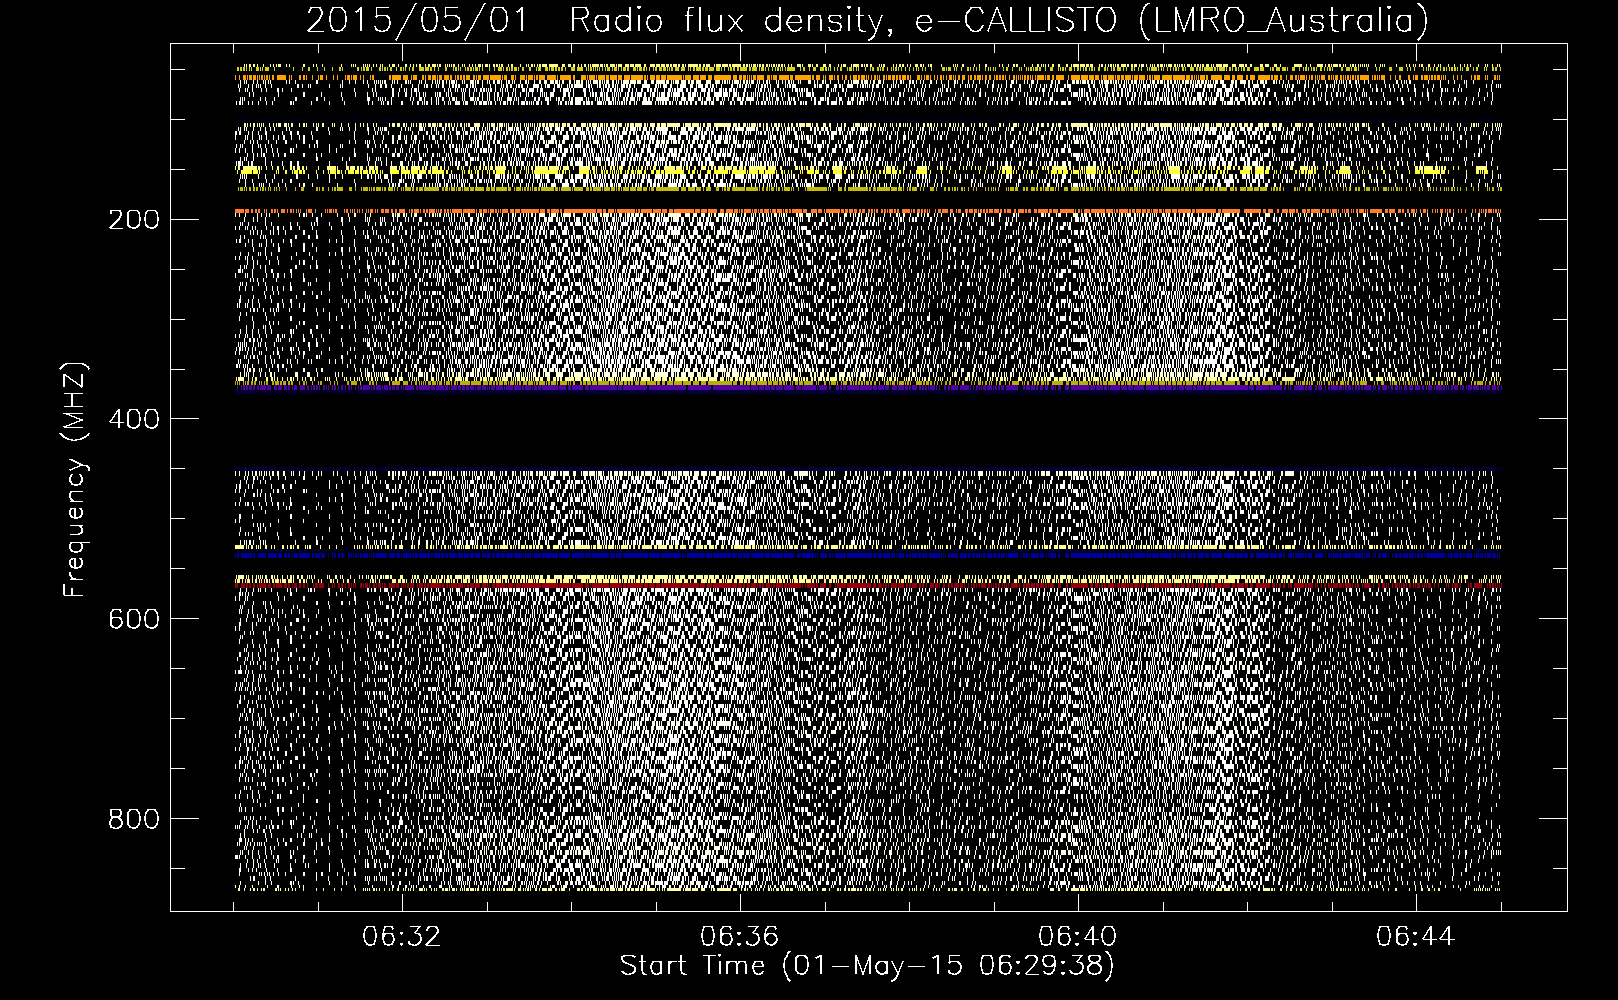Click the 600 frequency tick label

coord(133,619)
